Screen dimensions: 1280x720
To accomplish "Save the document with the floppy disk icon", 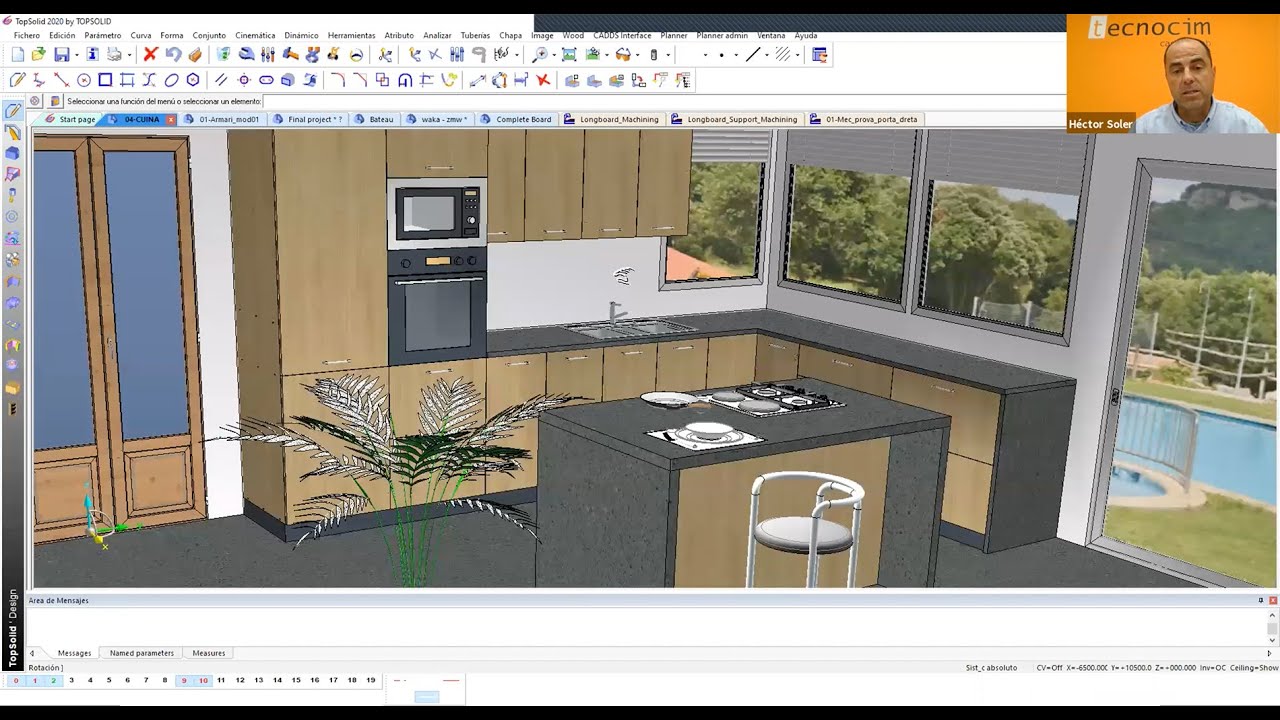I will tap(62, 55).
